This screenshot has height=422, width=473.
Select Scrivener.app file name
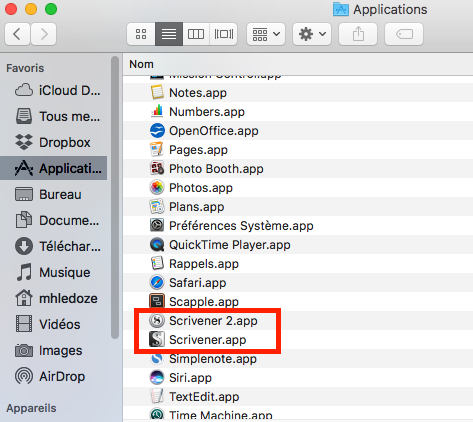[x=208, y=340]
